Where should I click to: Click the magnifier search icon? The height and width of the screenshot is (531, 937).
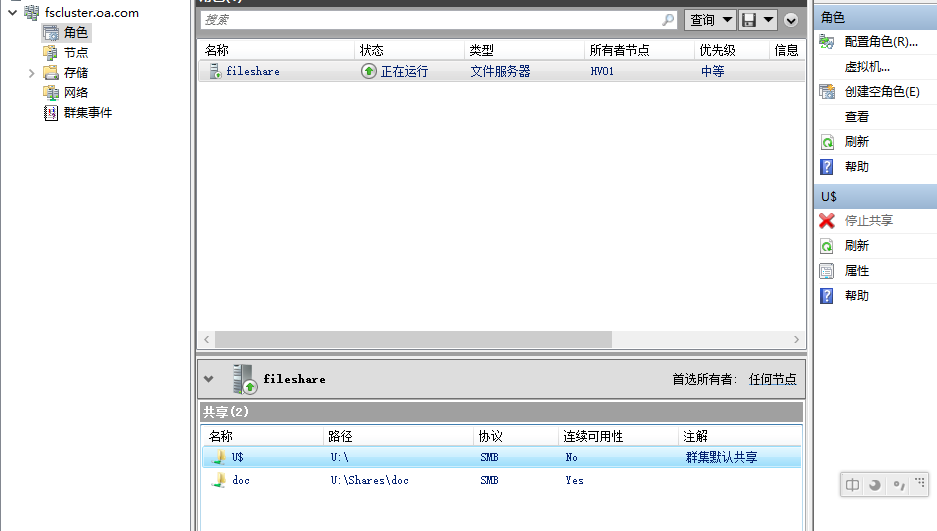click(668, 20)
